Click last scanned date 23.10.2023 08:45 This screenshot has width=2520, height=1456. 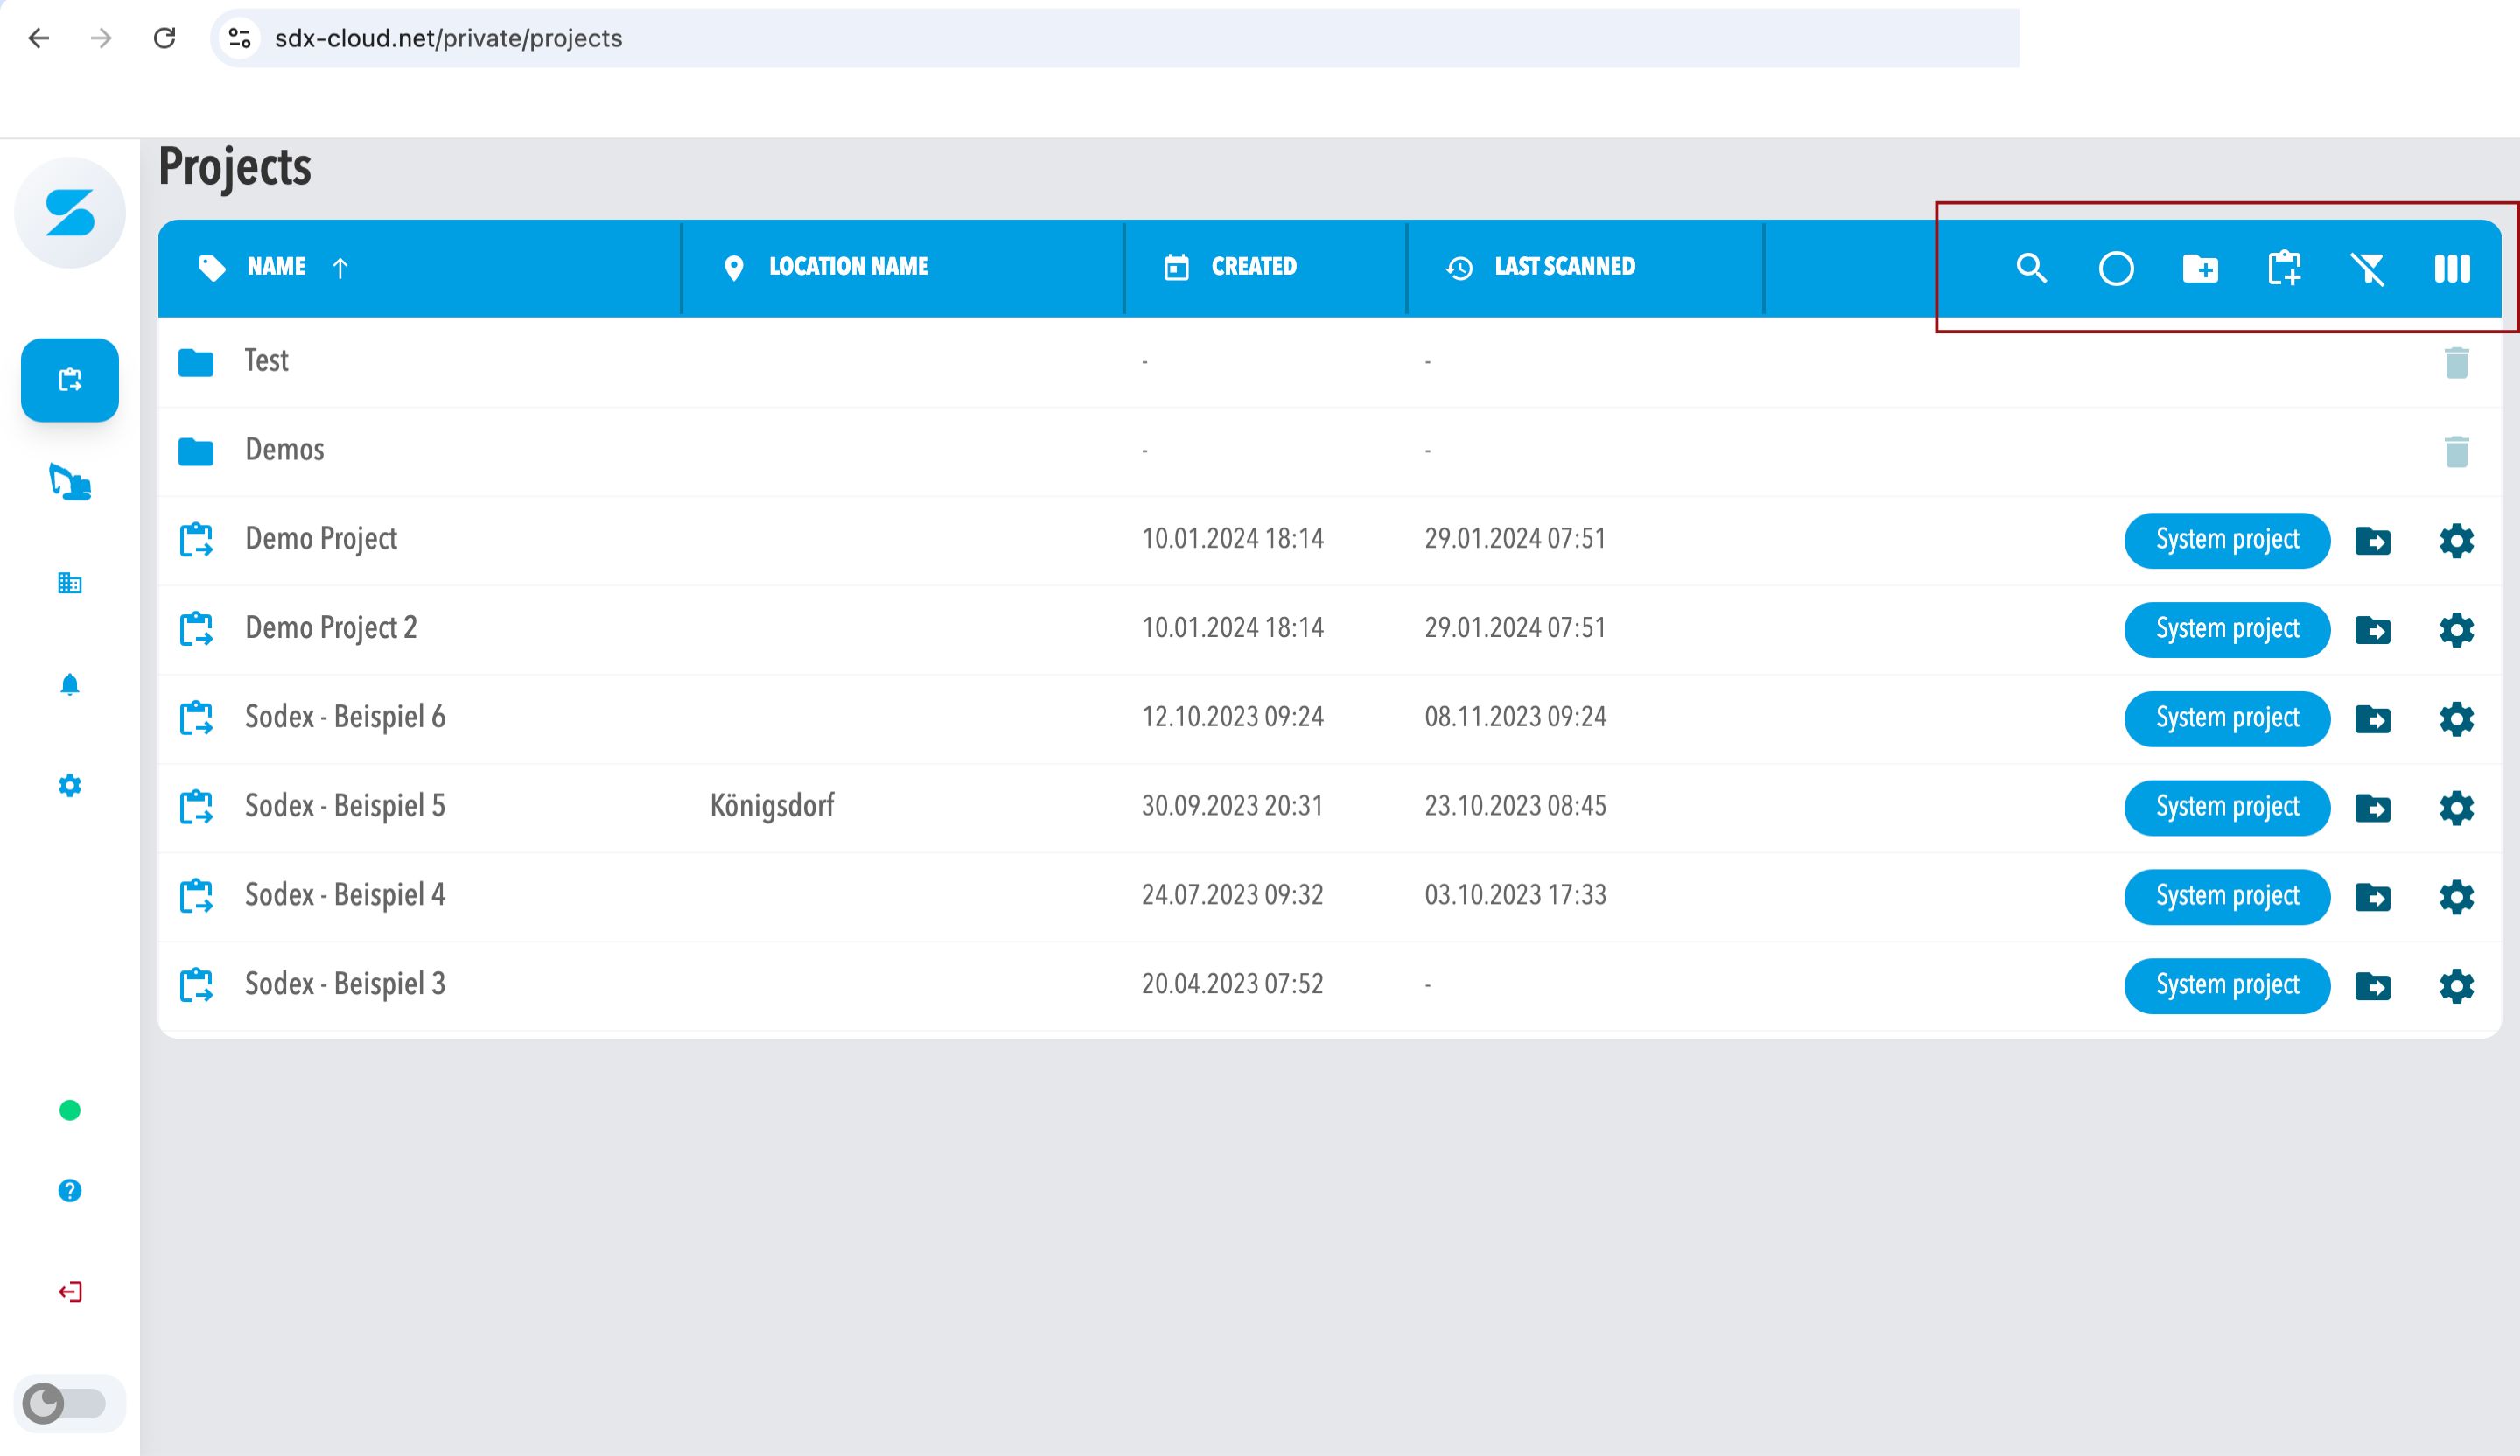point(1515,806)
